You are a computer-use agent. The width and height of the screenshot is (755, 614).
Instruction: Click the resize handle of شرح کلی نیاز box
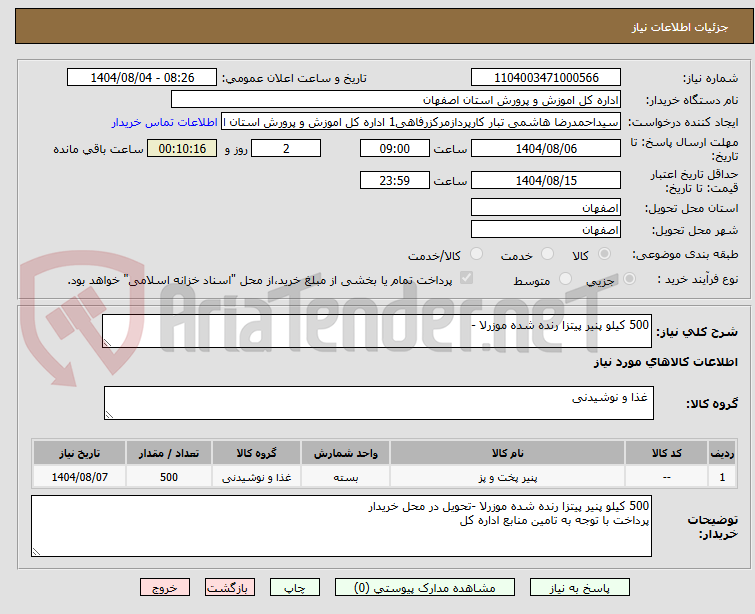pos(107,342)
